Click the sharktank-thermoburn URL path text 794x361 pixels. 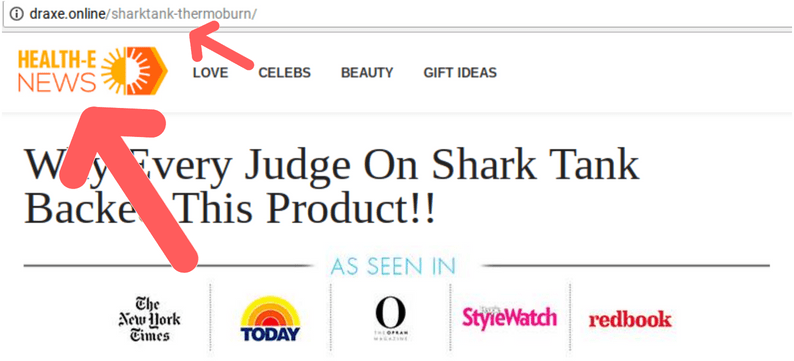(x=181, y=14)
